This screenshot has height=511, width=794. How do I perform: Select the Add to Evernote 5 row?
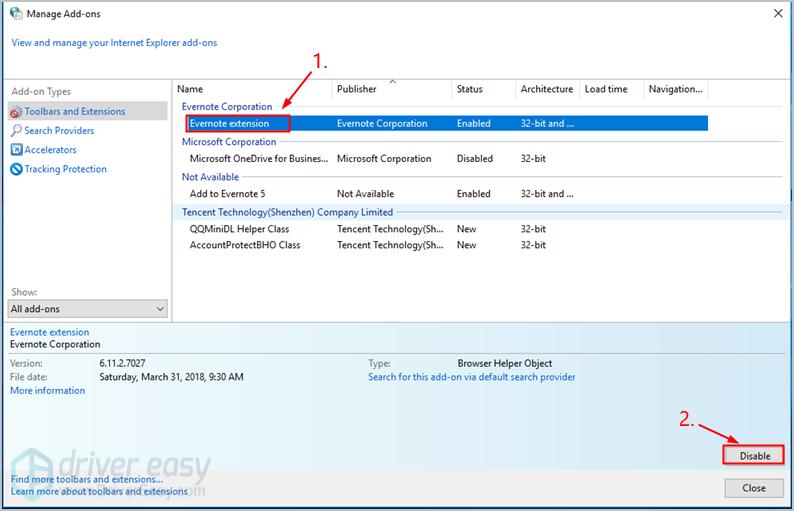tap(447, 193)
